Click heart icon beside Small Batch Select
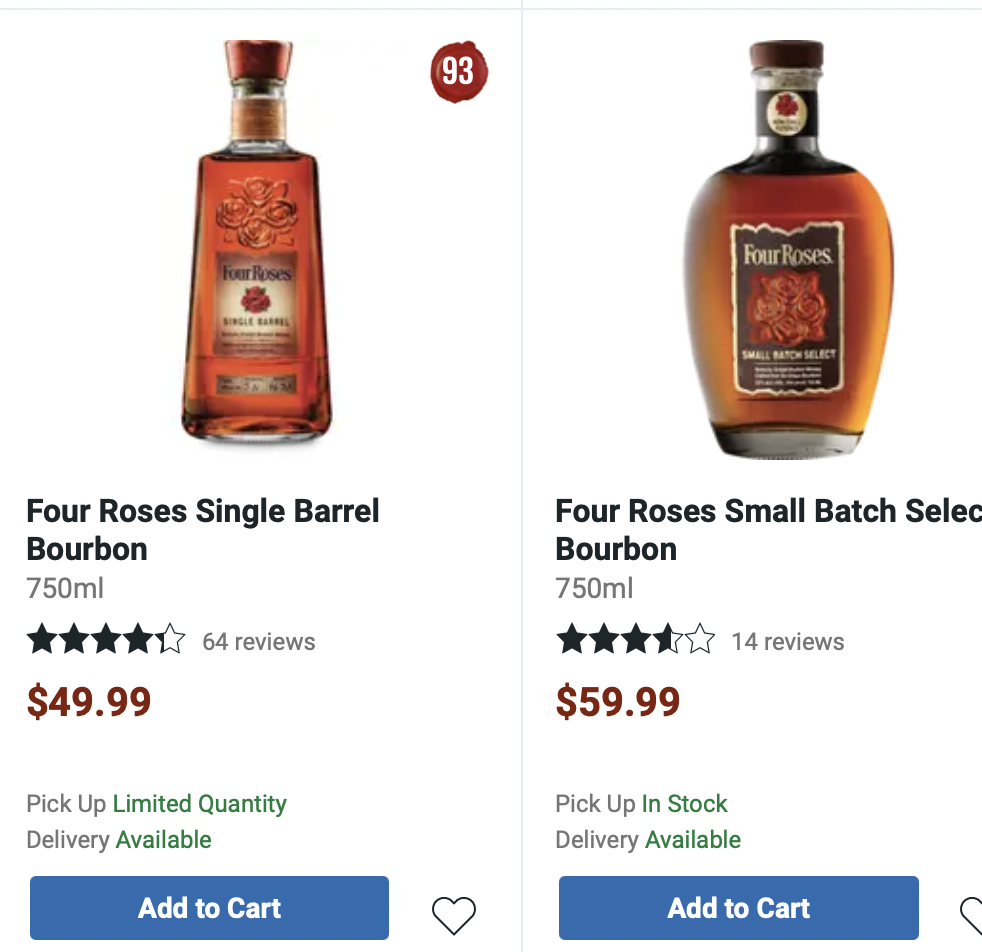This screenshot has height=952, width=982. (x=971, y=915)
